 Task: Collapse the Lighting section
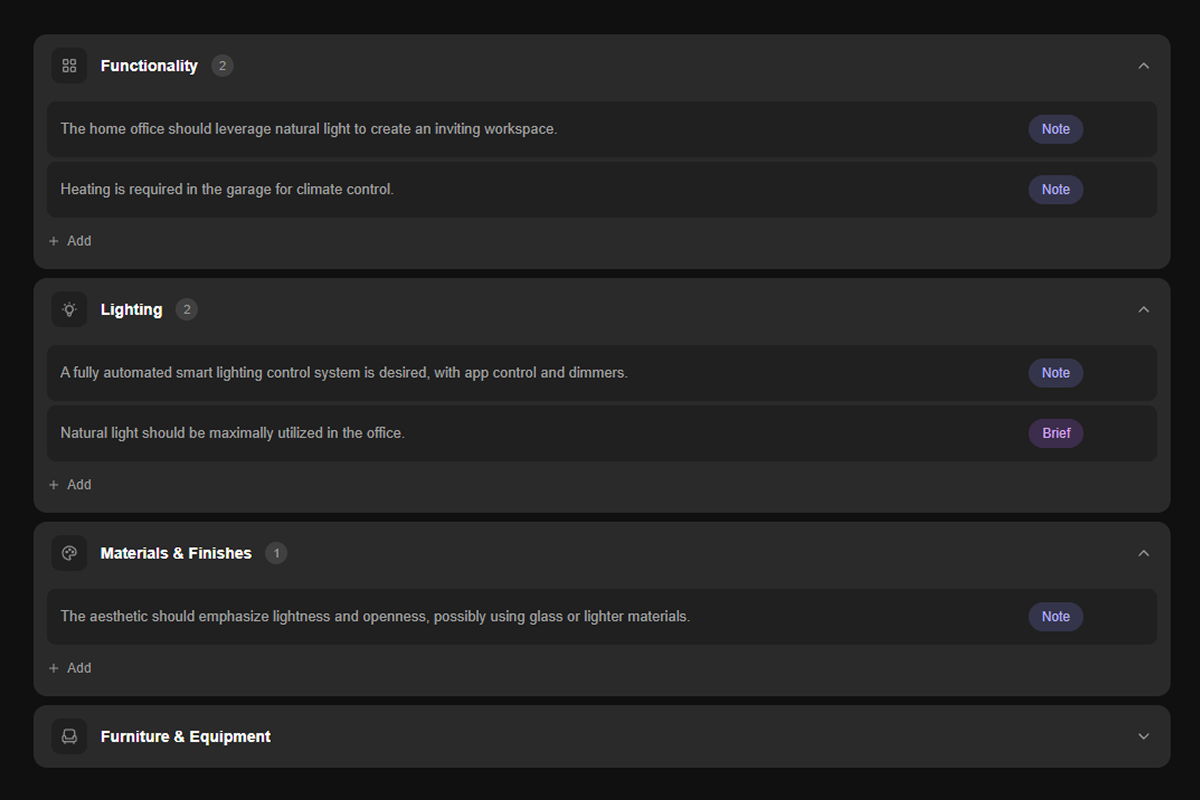point(1144,310)
